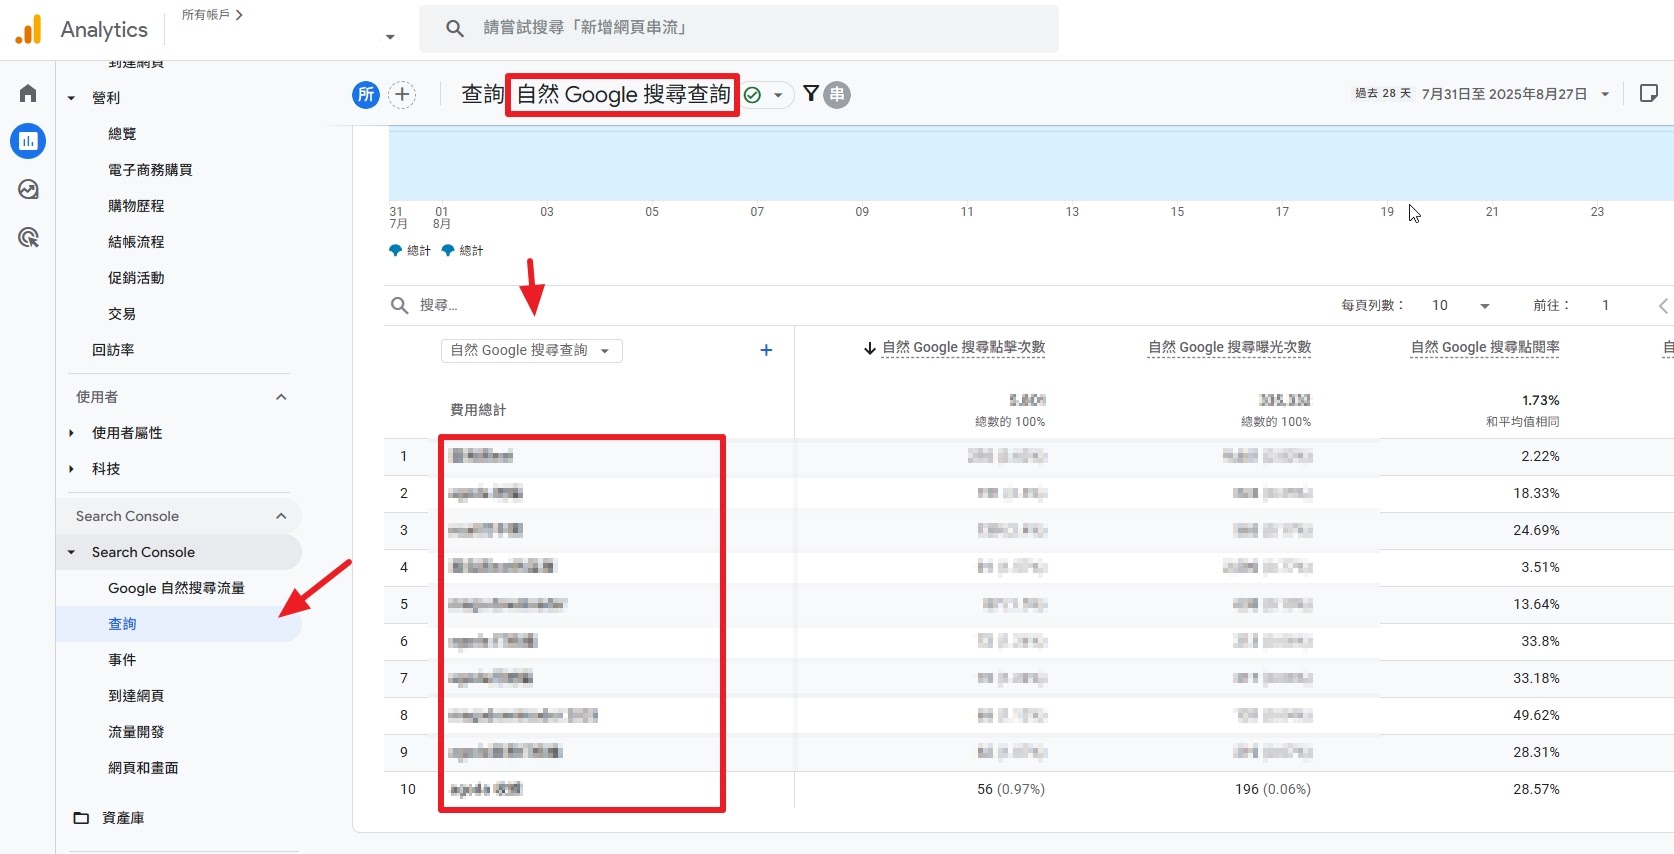Click the first 總計 chart legend item

pos(410,251)
